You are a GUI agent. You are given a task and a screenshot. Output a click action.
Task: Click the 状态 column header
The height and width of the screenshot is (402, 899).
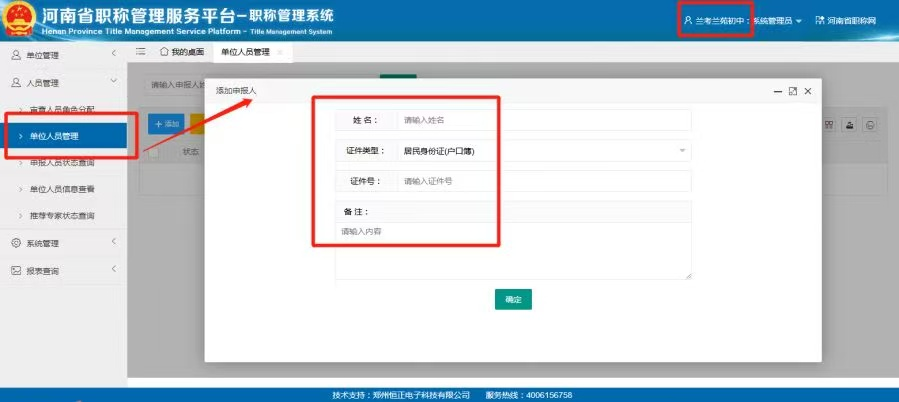click(x=191, y=153)
